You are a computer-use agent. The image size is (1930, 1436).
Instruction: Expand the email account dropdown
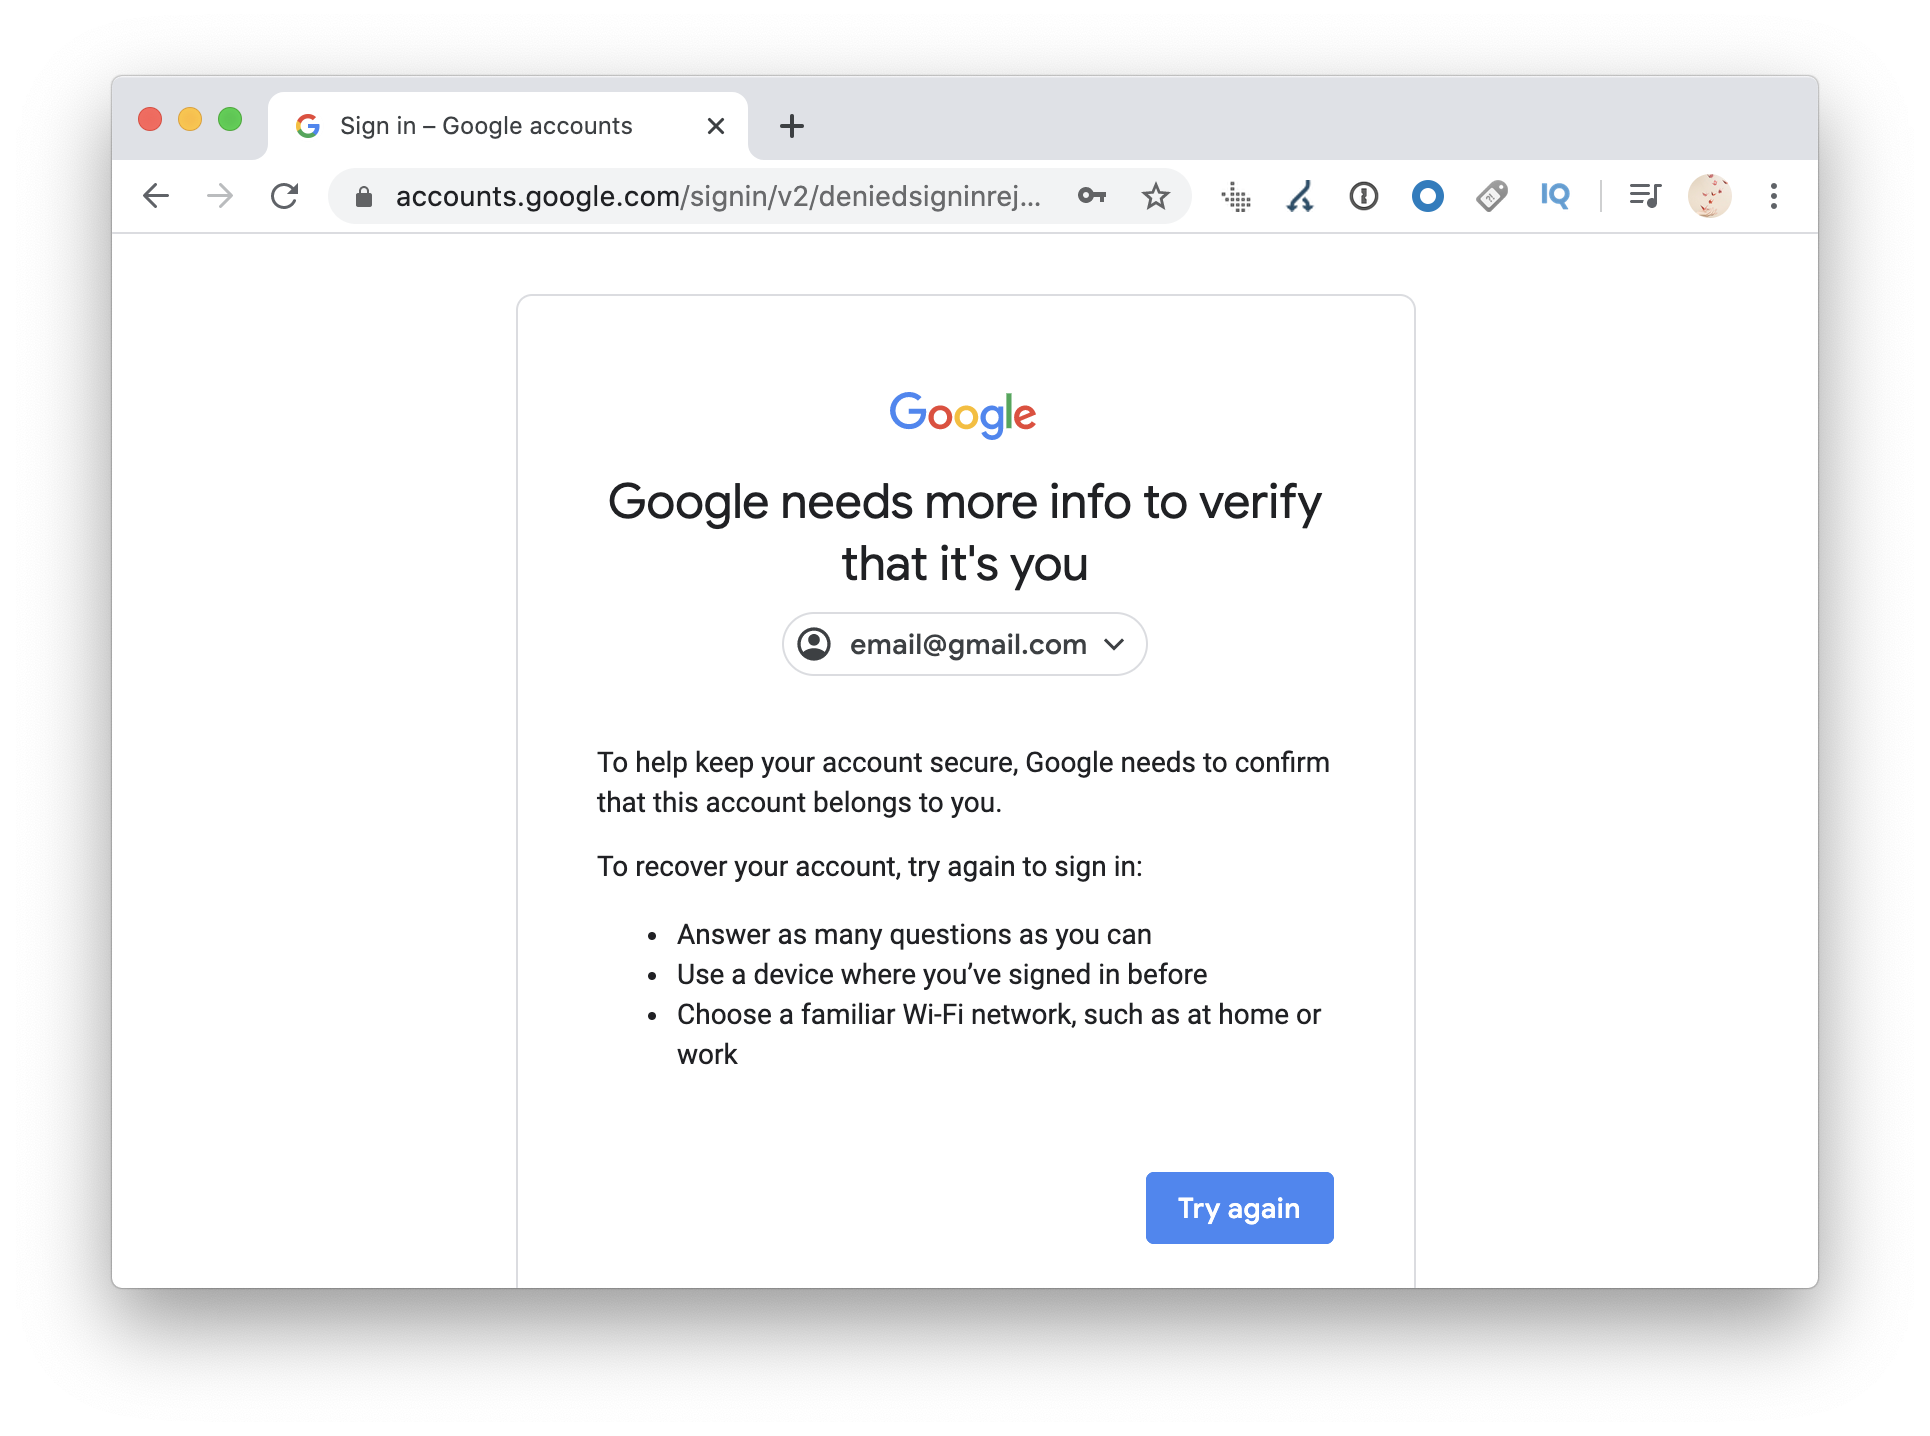tap(1114, 644)
